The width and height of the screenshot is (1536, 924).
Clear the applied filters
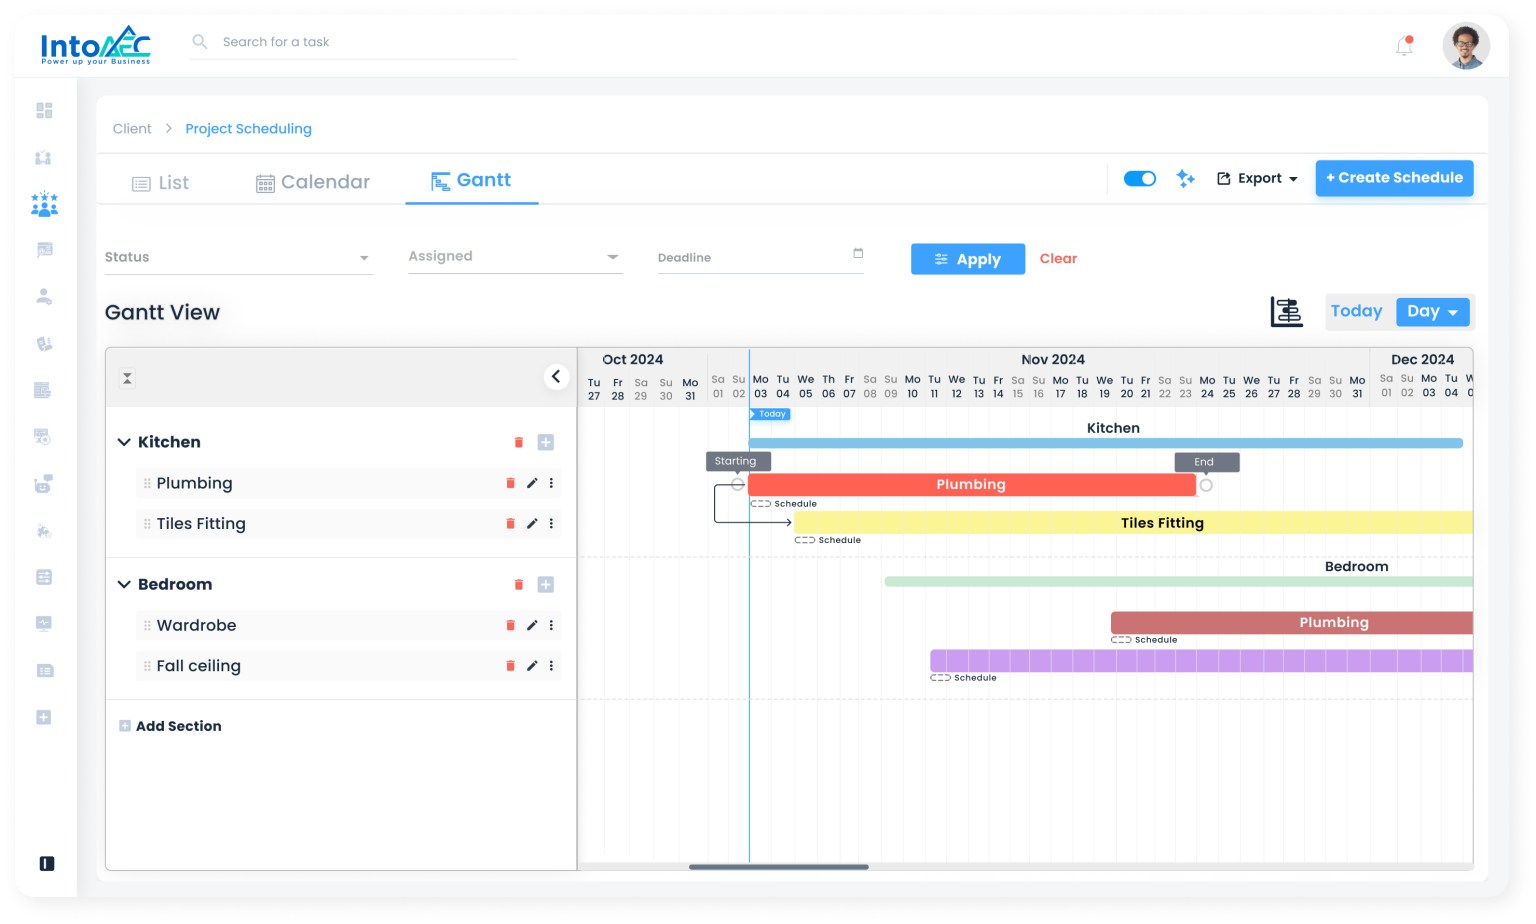tap(1058, 258)
